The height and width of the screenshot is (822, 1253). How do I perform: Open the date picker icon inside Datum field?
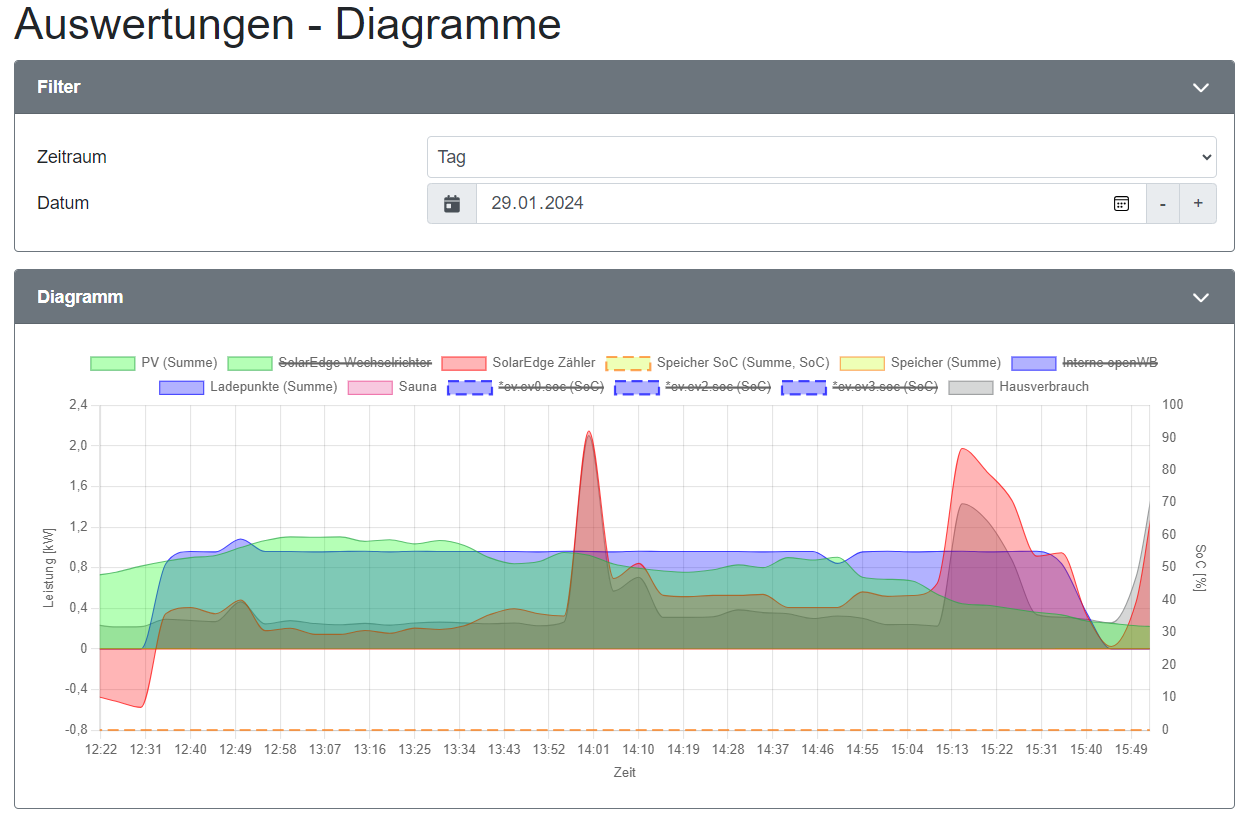click(x=1121, y=204)
